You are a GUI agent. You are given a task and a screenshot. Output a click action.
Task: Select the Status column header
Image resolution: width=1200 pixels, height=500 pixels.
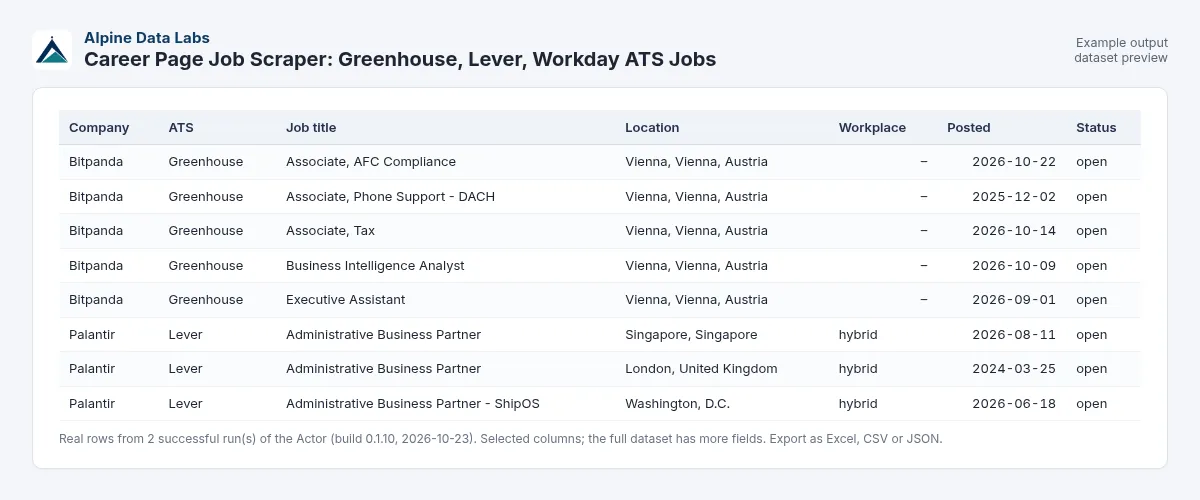(1096, 128)
